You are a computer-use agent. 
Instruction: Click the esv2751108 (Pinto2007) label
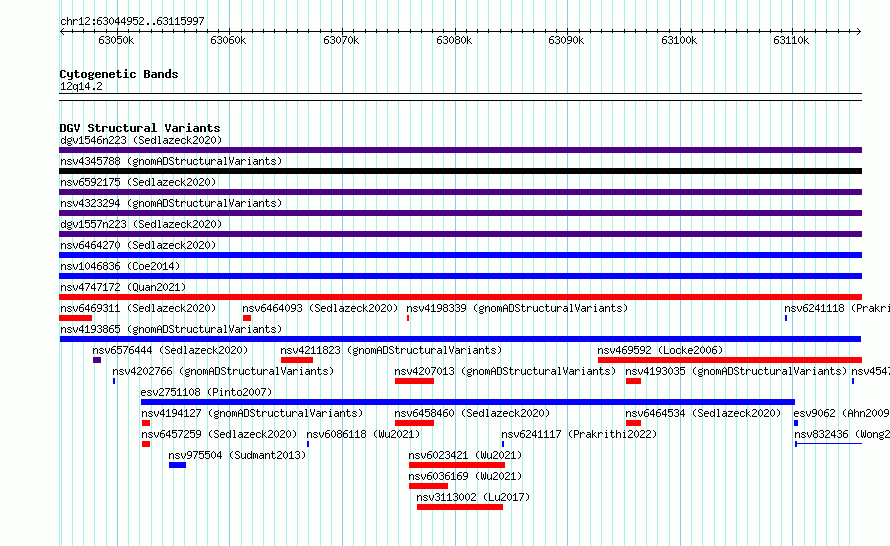pos(206,392)
